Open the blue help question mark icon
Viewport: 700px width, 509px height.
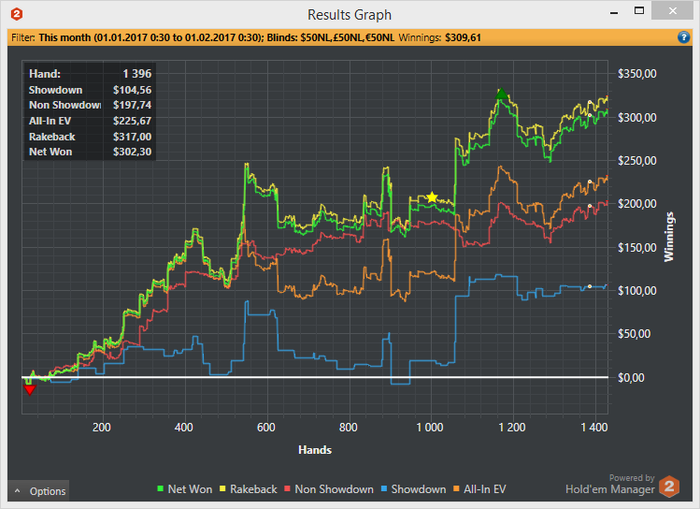pos(683,38)
